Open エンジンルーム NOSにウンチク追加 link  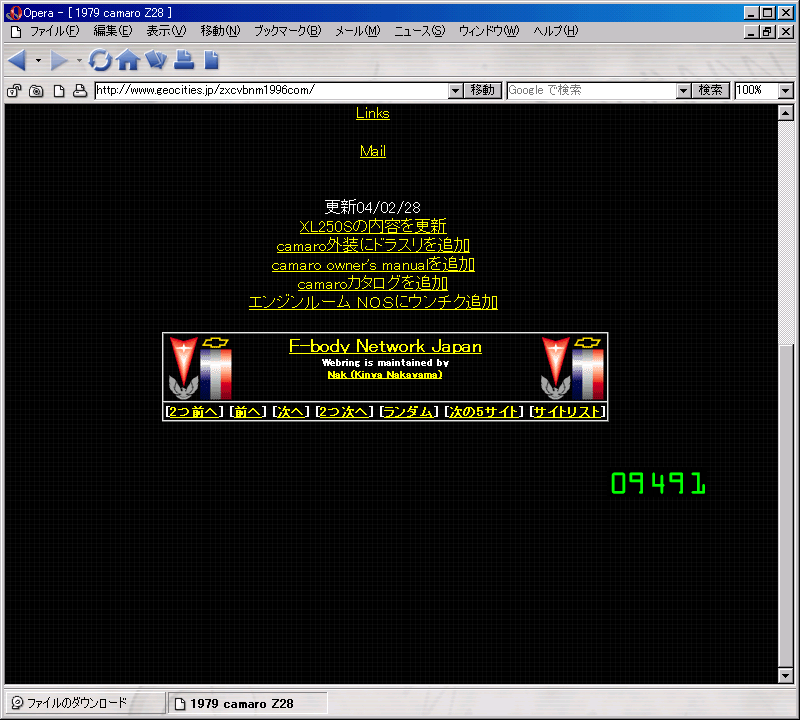pyautogui.click(x=373, y=302)
